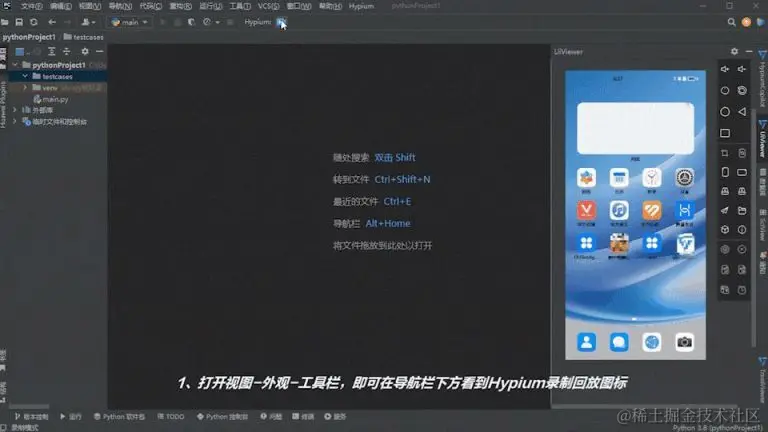
Task: Open the 问题 tool window
Action: 271,417
